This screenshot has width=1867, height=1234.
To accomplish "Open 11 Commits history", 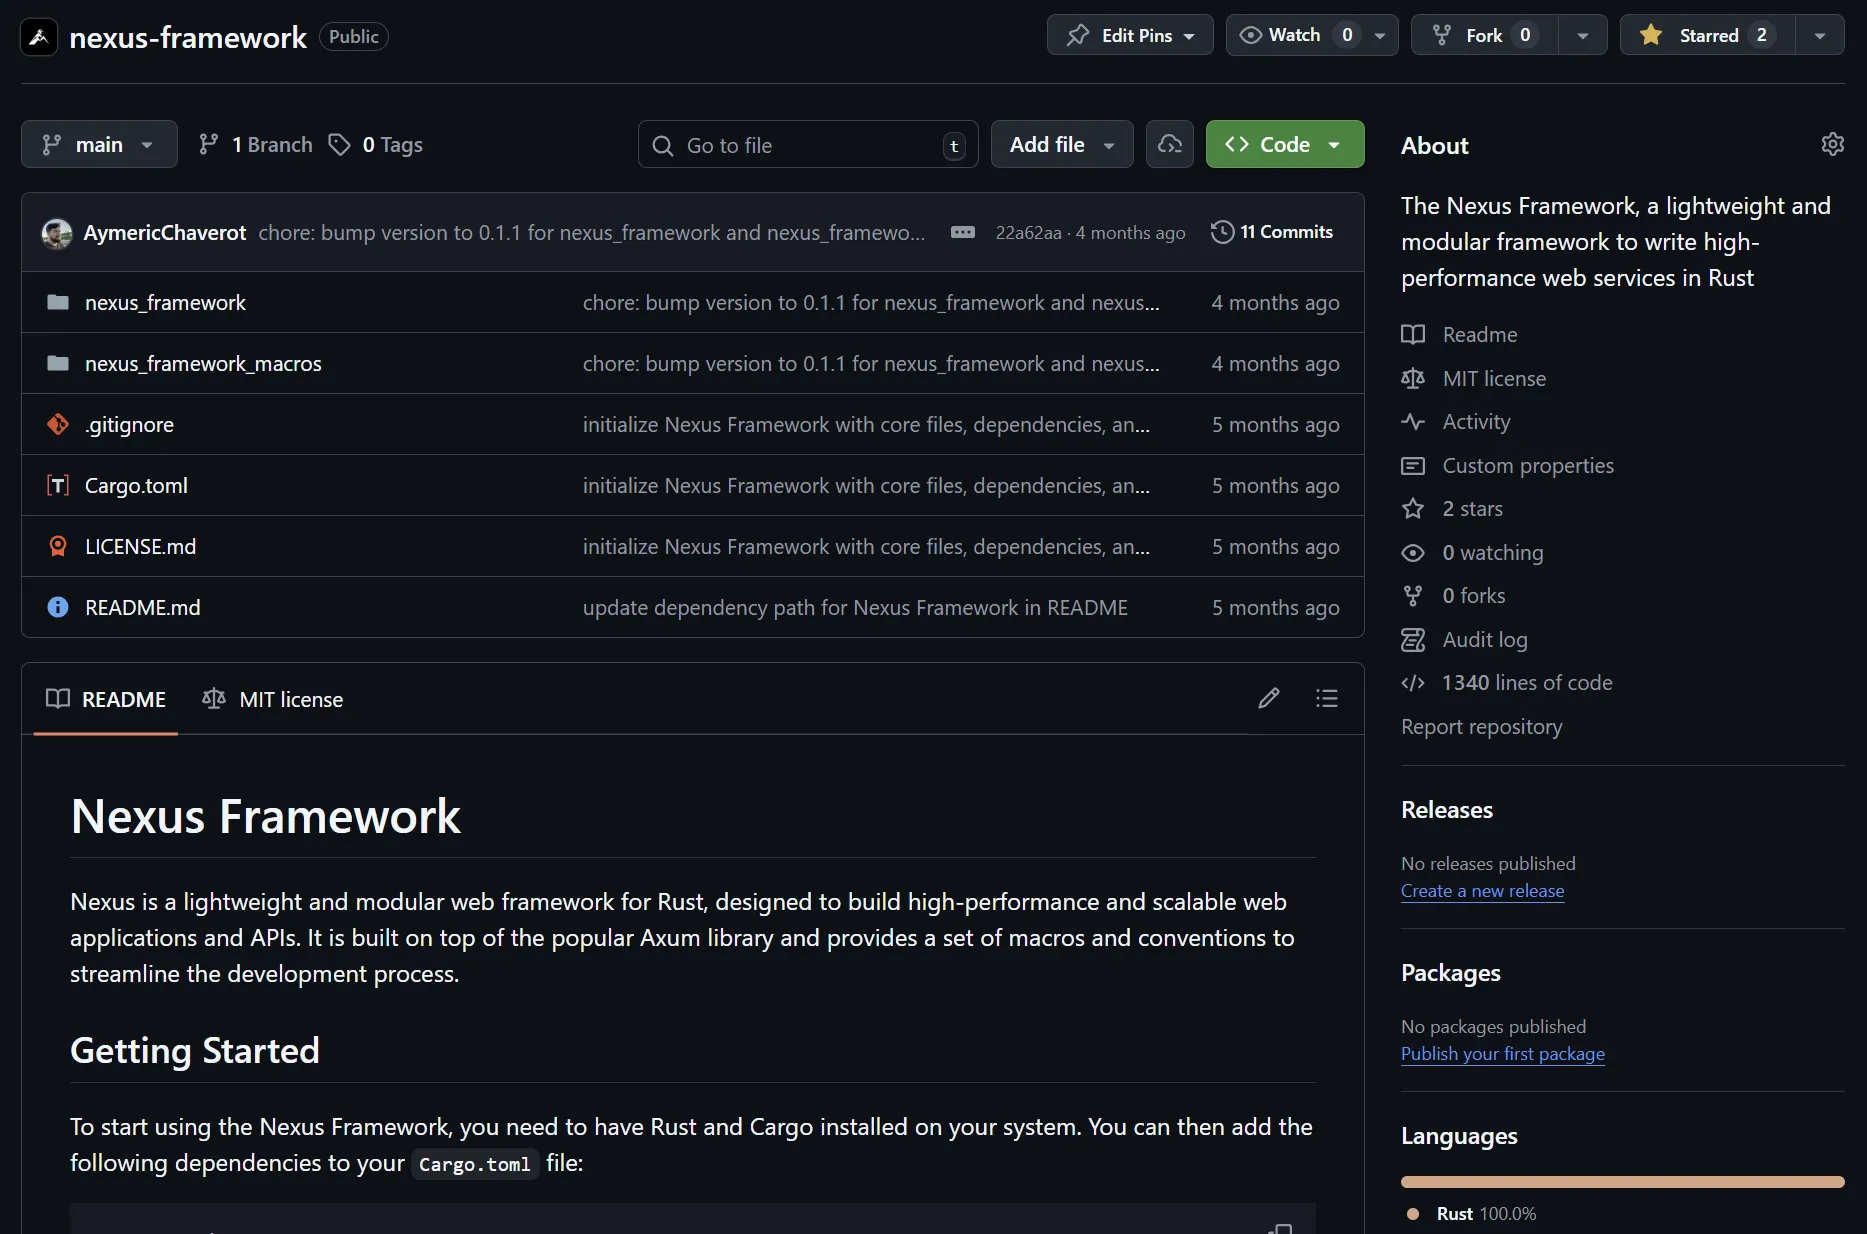I will pyautogui.click(x=1272, y=232).
